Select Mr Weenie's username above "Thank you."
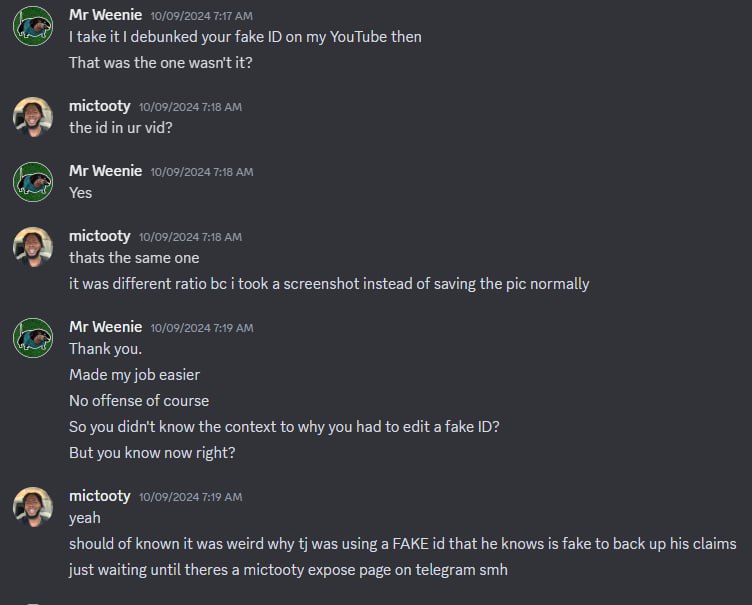The image size is (752, 605). point(105,327)
